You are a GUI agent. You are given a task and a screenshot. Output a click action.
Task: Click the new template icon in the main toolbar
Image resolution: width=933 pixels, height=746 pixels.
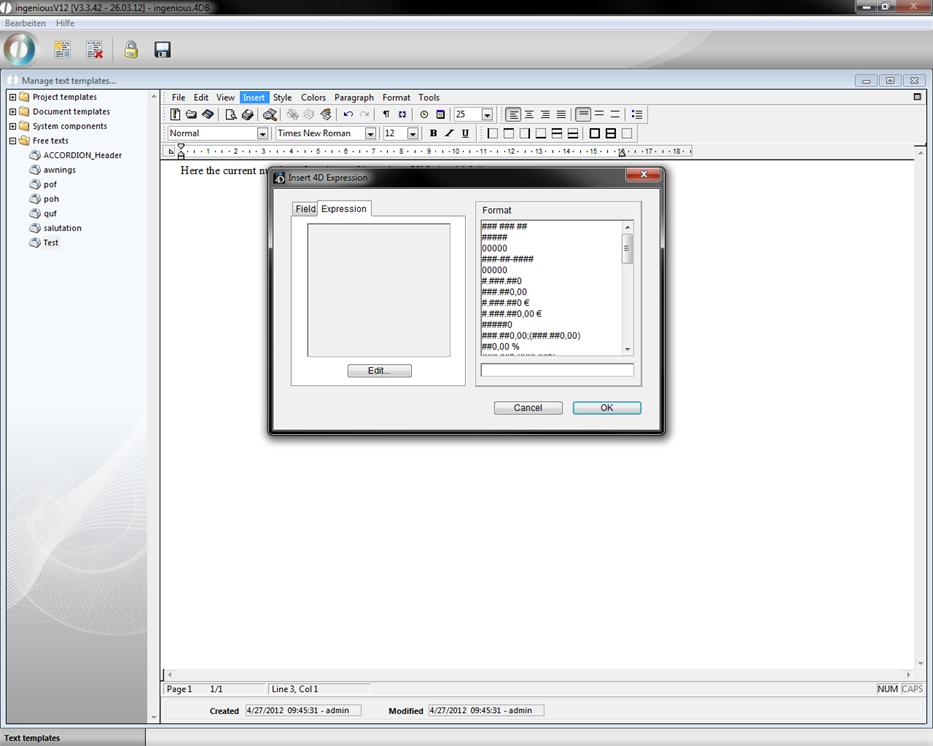[x=62, y=49]
